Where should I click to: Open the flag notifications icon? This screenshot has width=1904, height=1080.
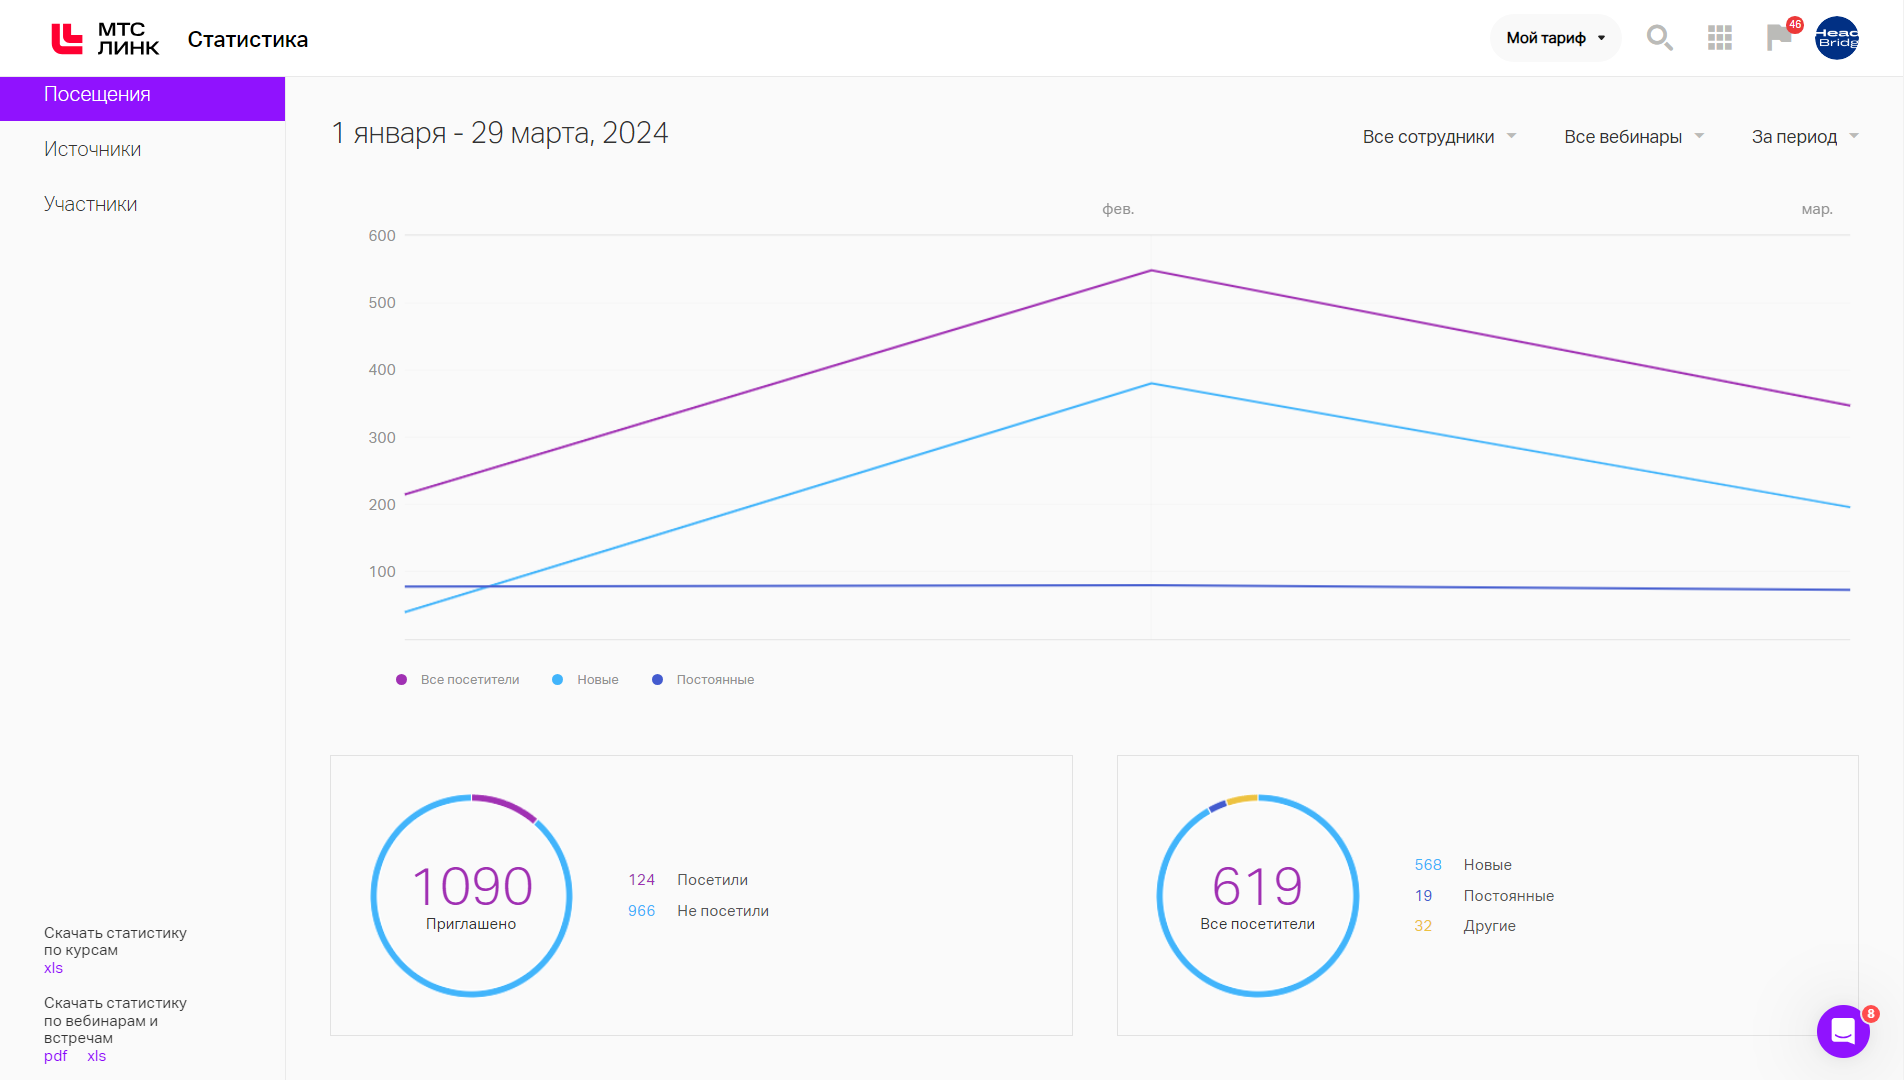[x=1780, y=37]
